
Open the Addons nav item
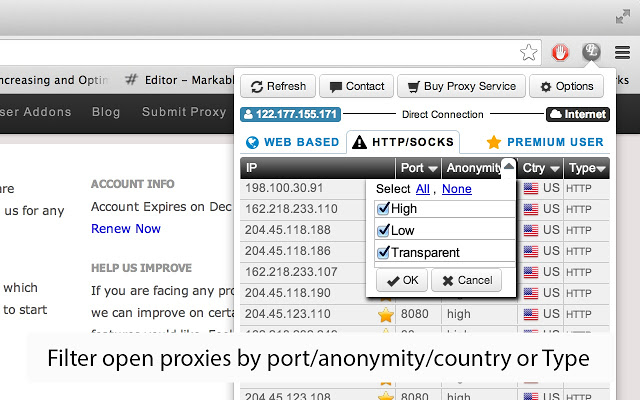pyautogui.click(x=36, y=112)
